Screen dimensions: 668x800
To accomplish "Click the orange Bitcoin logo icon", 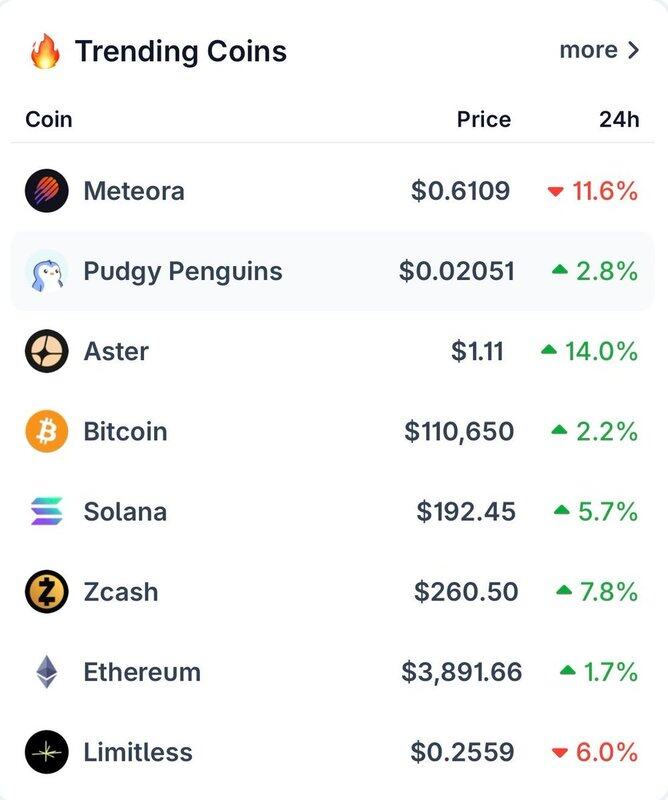I will click(x=46, y=432).
